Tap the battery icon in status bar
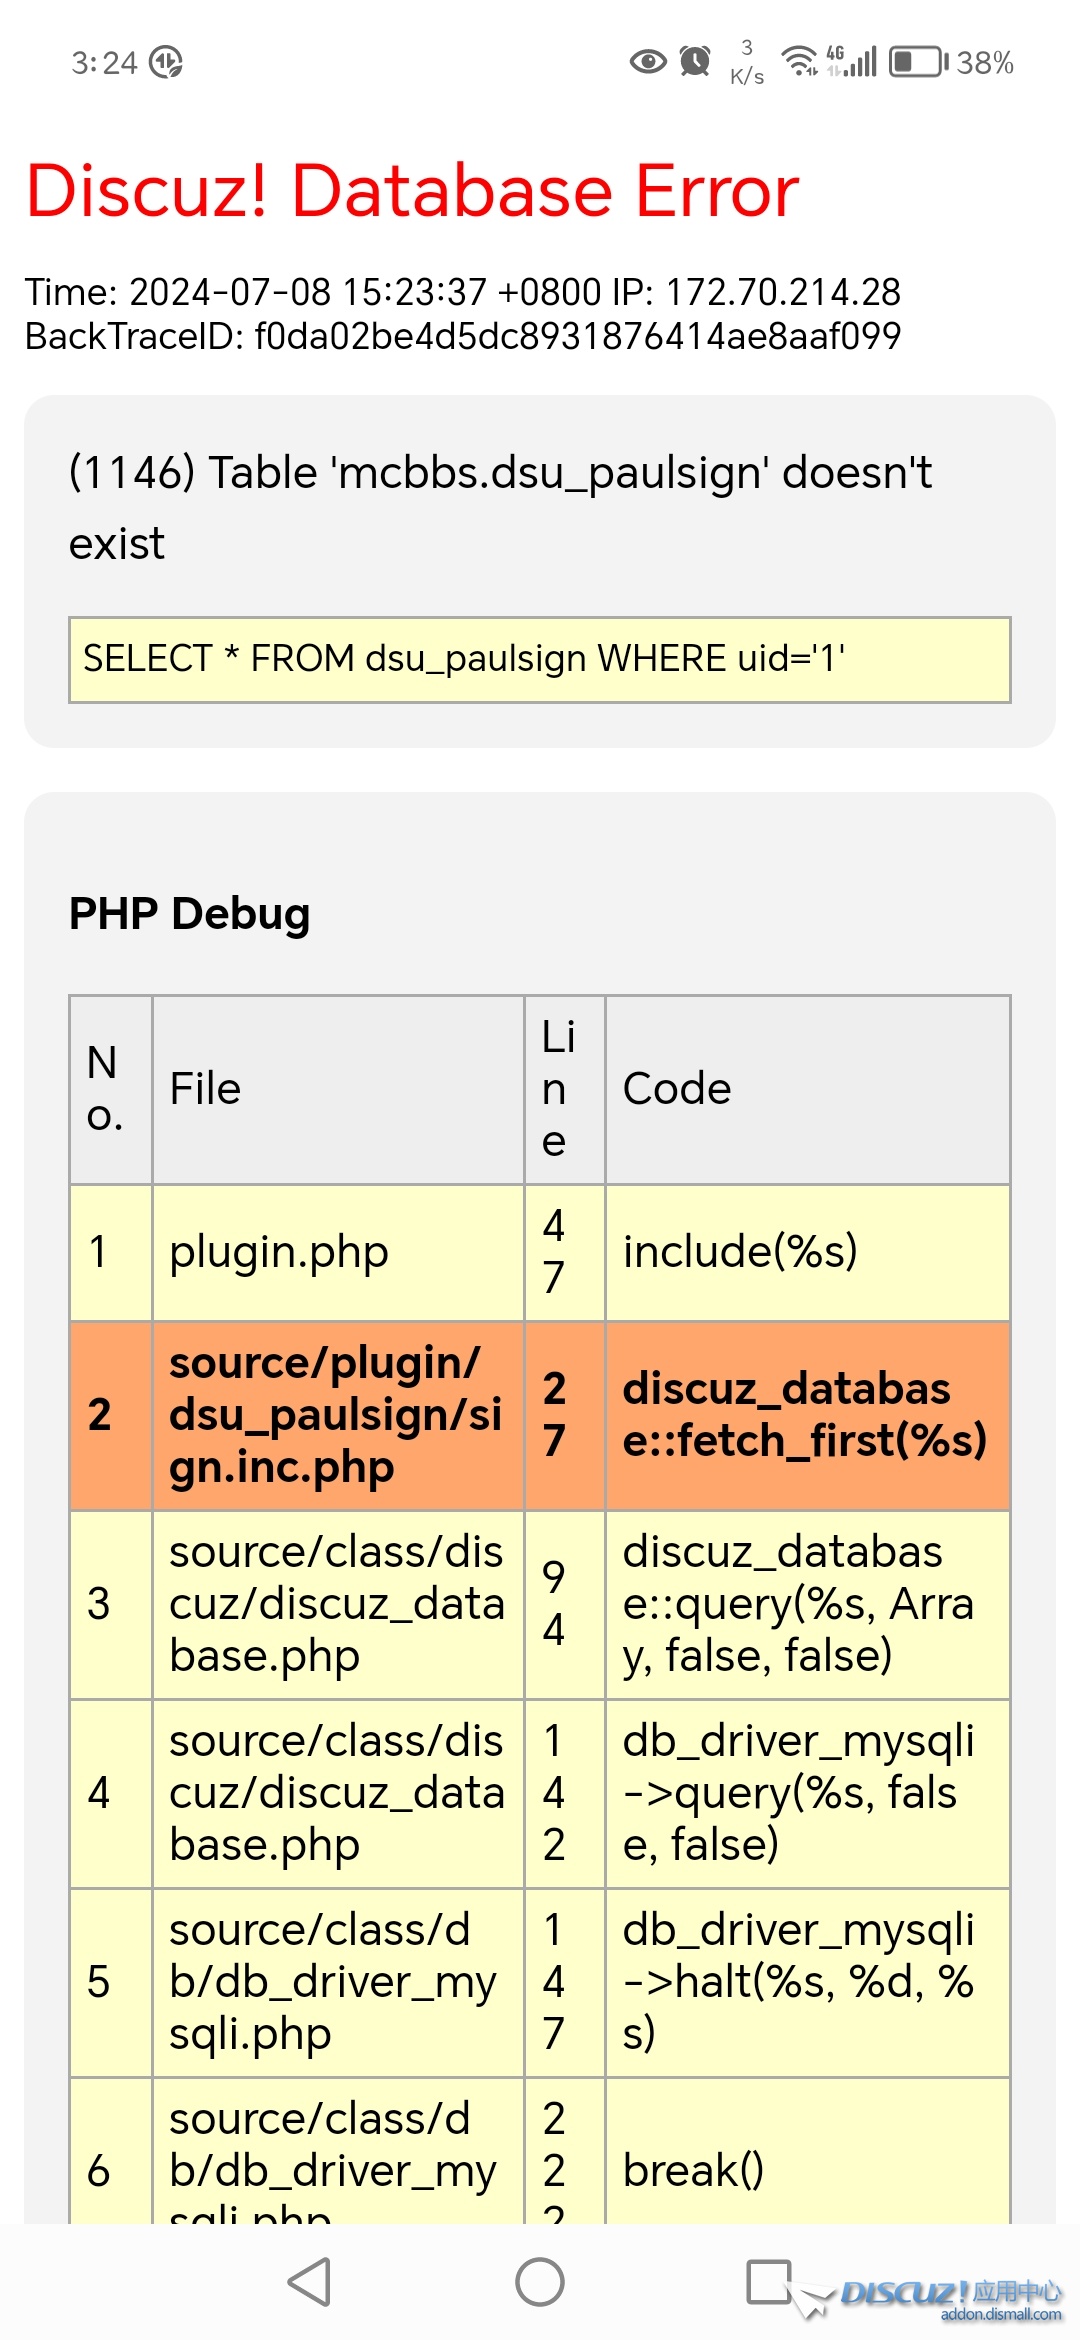 [x=917, y=62]
